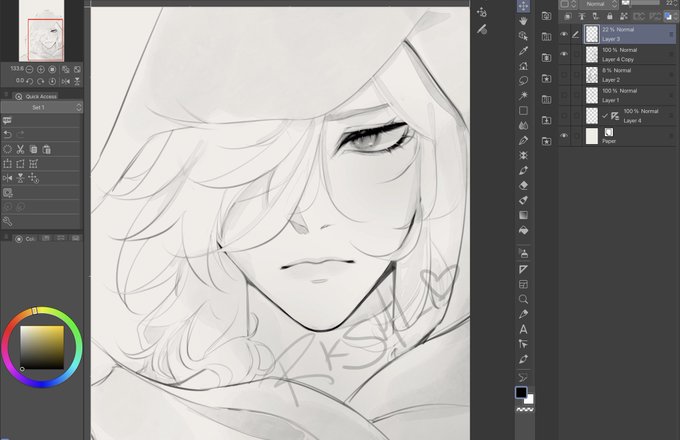Zoom in with the Navigator plus button
This screenshot has height=440, width=680.
(41, 69)
